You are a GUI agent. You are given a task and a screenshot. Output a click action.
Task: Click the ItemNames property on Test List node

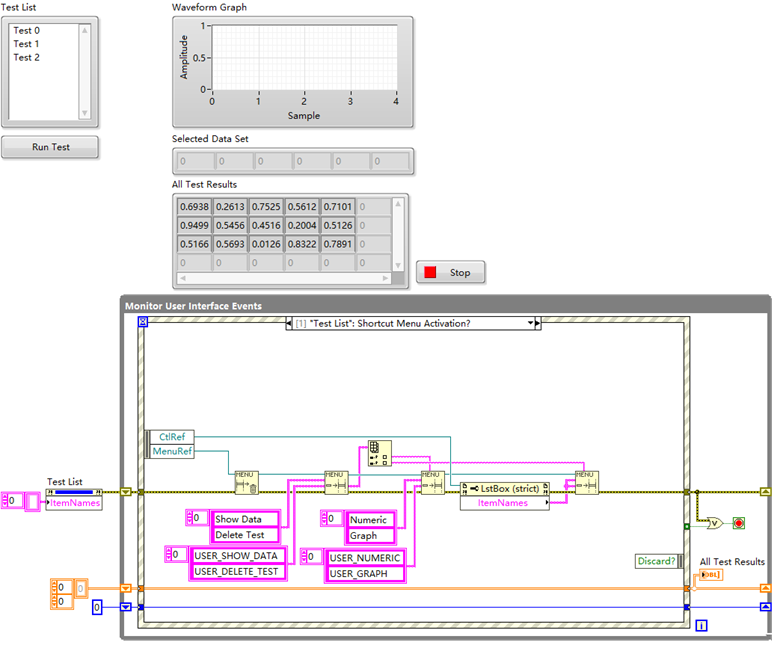point(74,503)
